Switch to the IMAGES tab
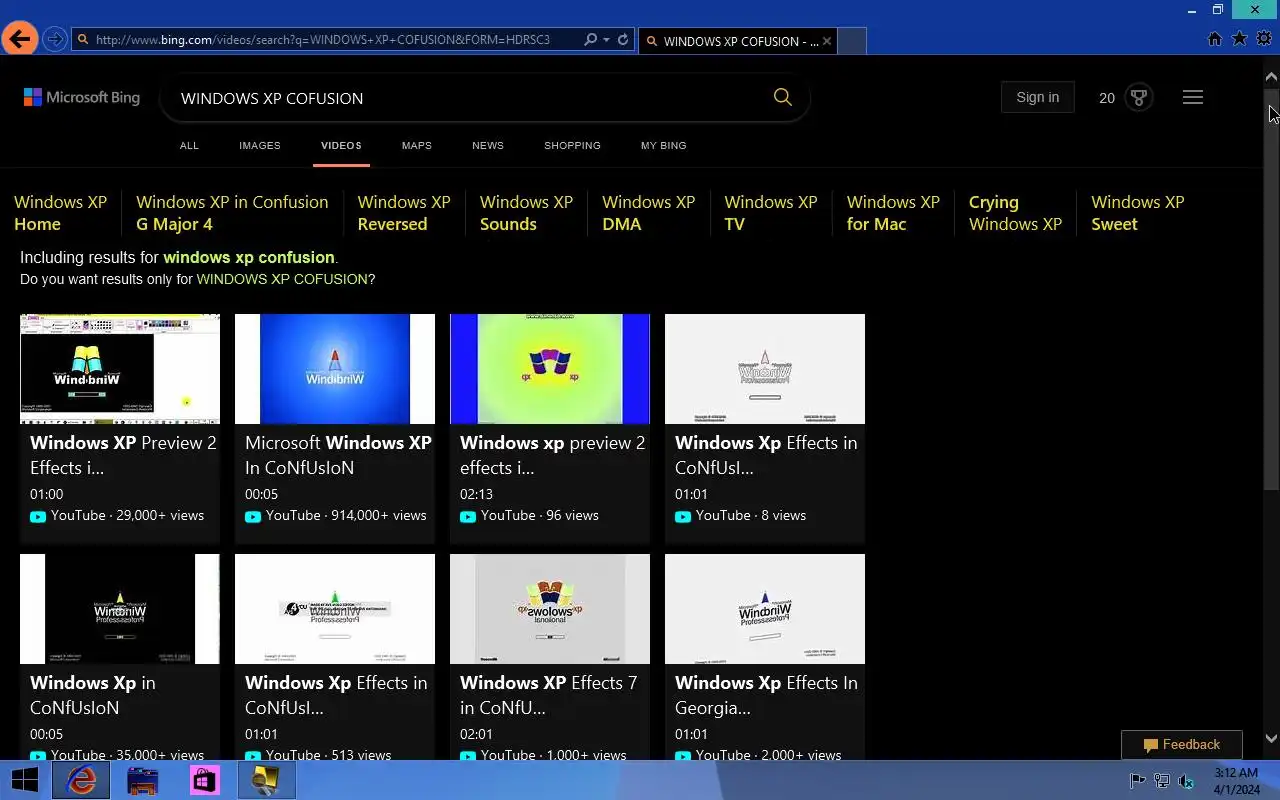1280x800 pixels. (x=260, y=146)
